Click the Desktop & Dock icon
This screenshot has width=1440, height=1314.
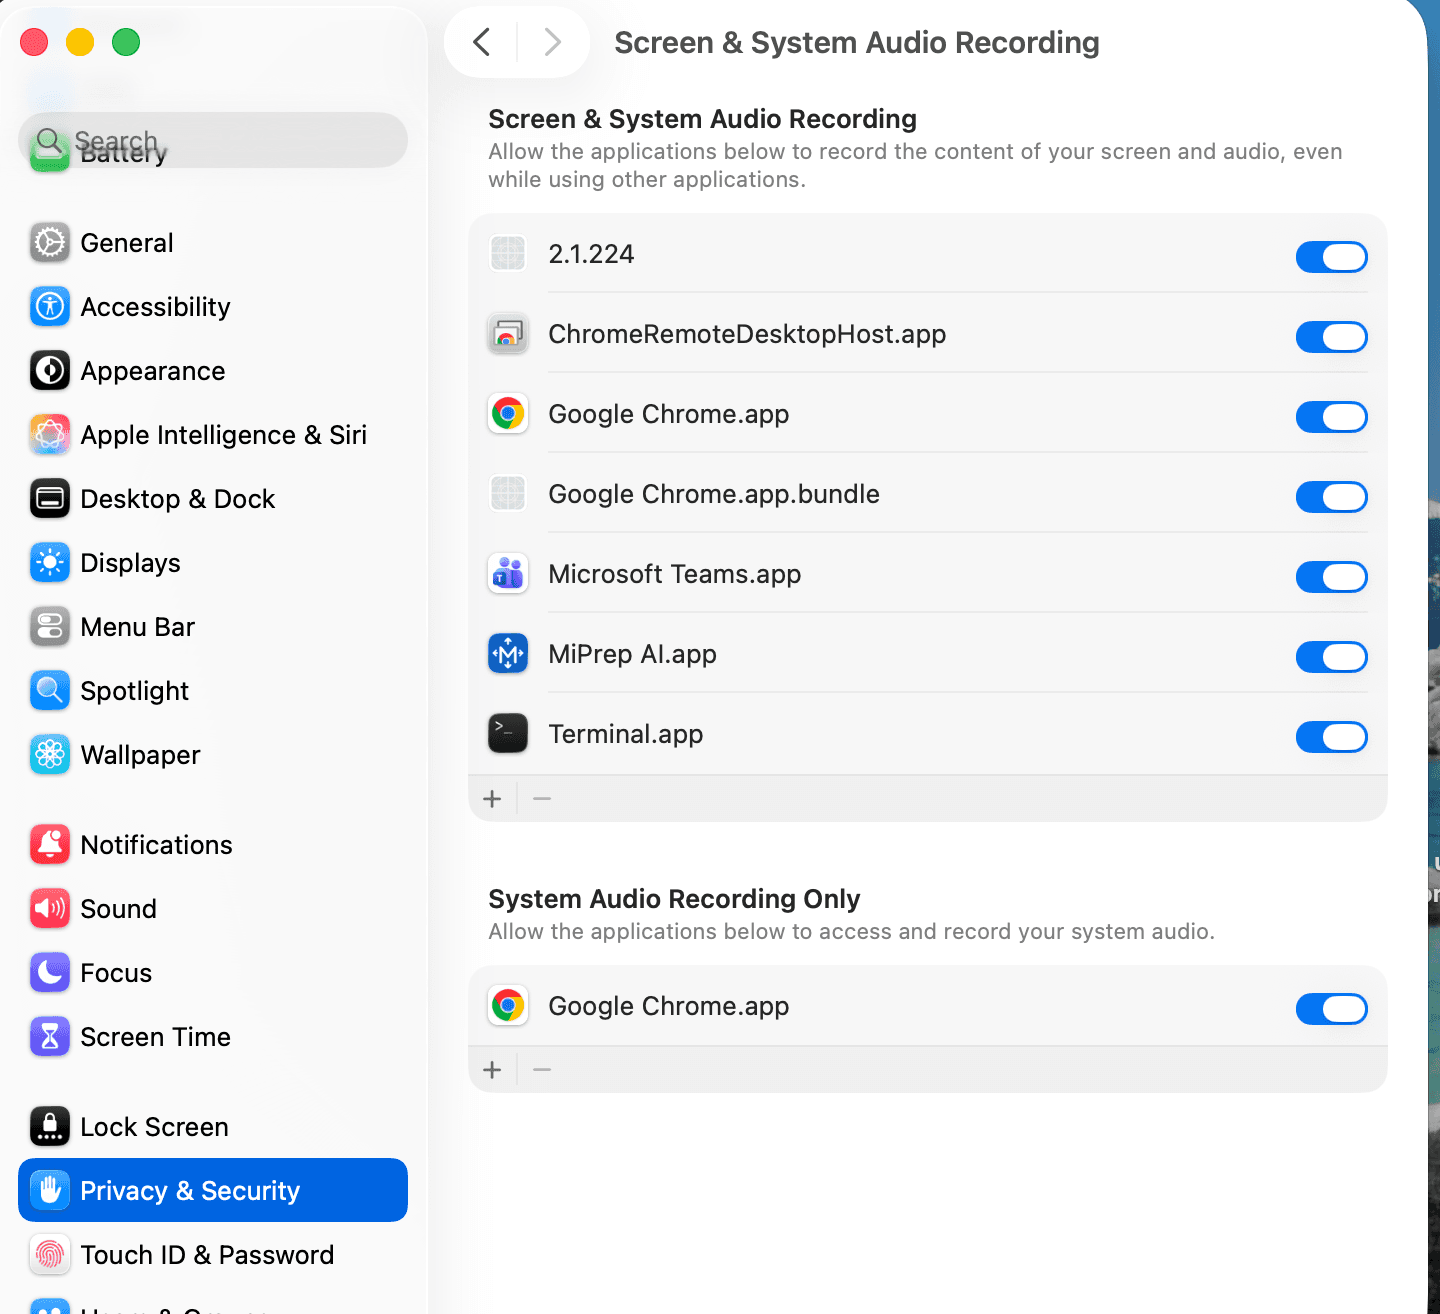click(50, 499)
